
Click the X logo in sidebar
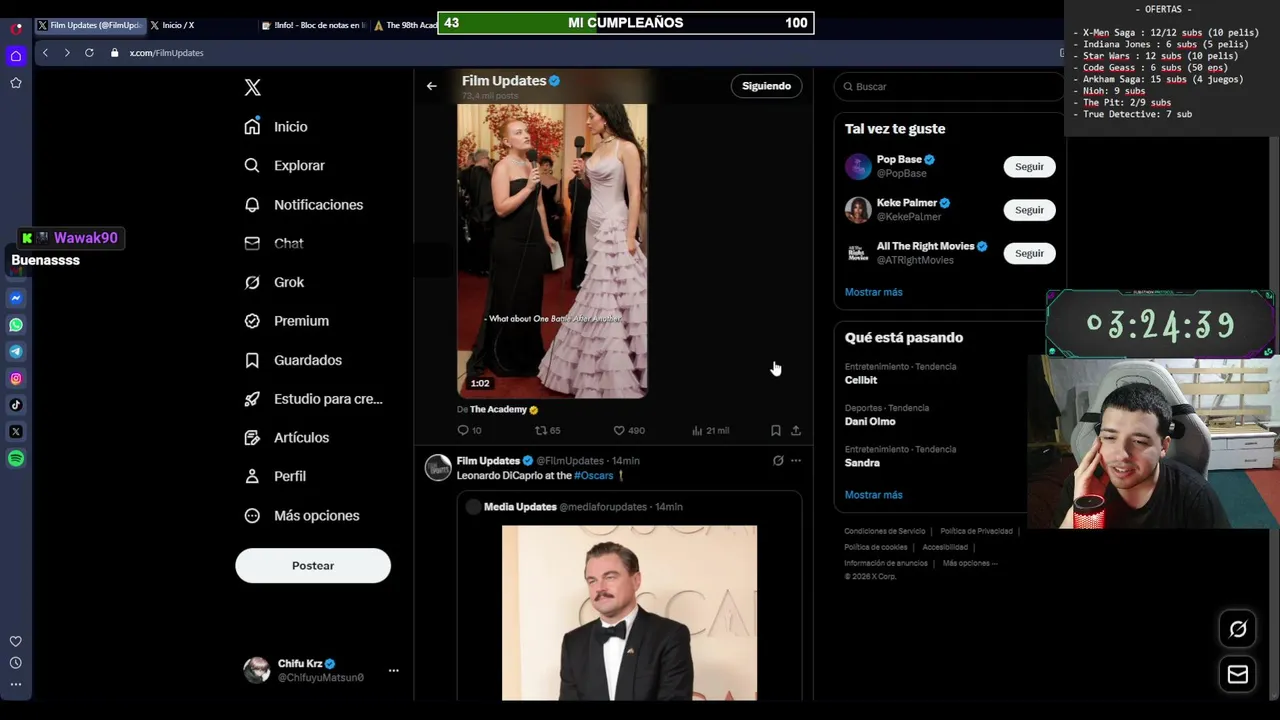pyautogui.click(x=253, y=88)
